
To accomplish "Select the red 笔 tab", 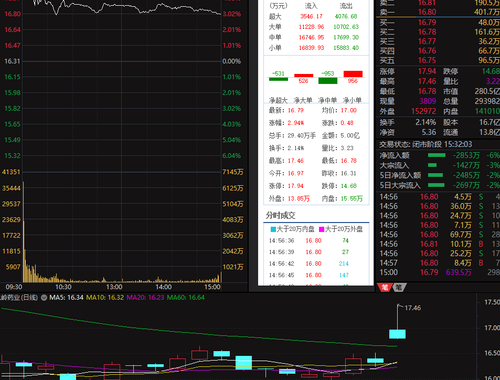I will [x=385, y=287].
